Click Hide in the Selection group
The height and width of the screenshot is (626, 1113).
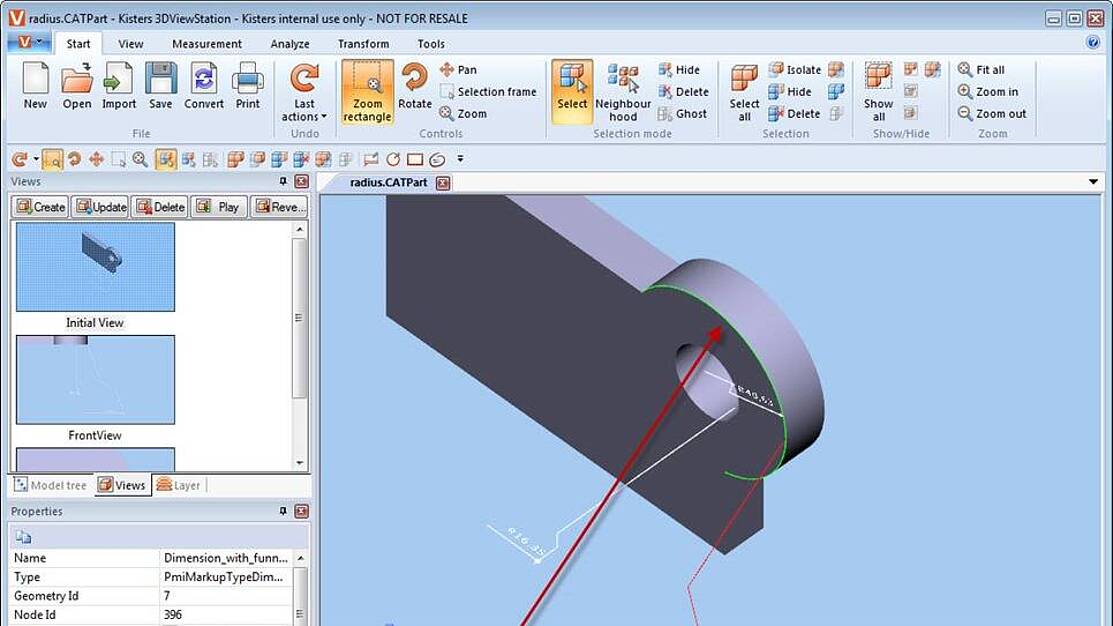click(790, 92)
